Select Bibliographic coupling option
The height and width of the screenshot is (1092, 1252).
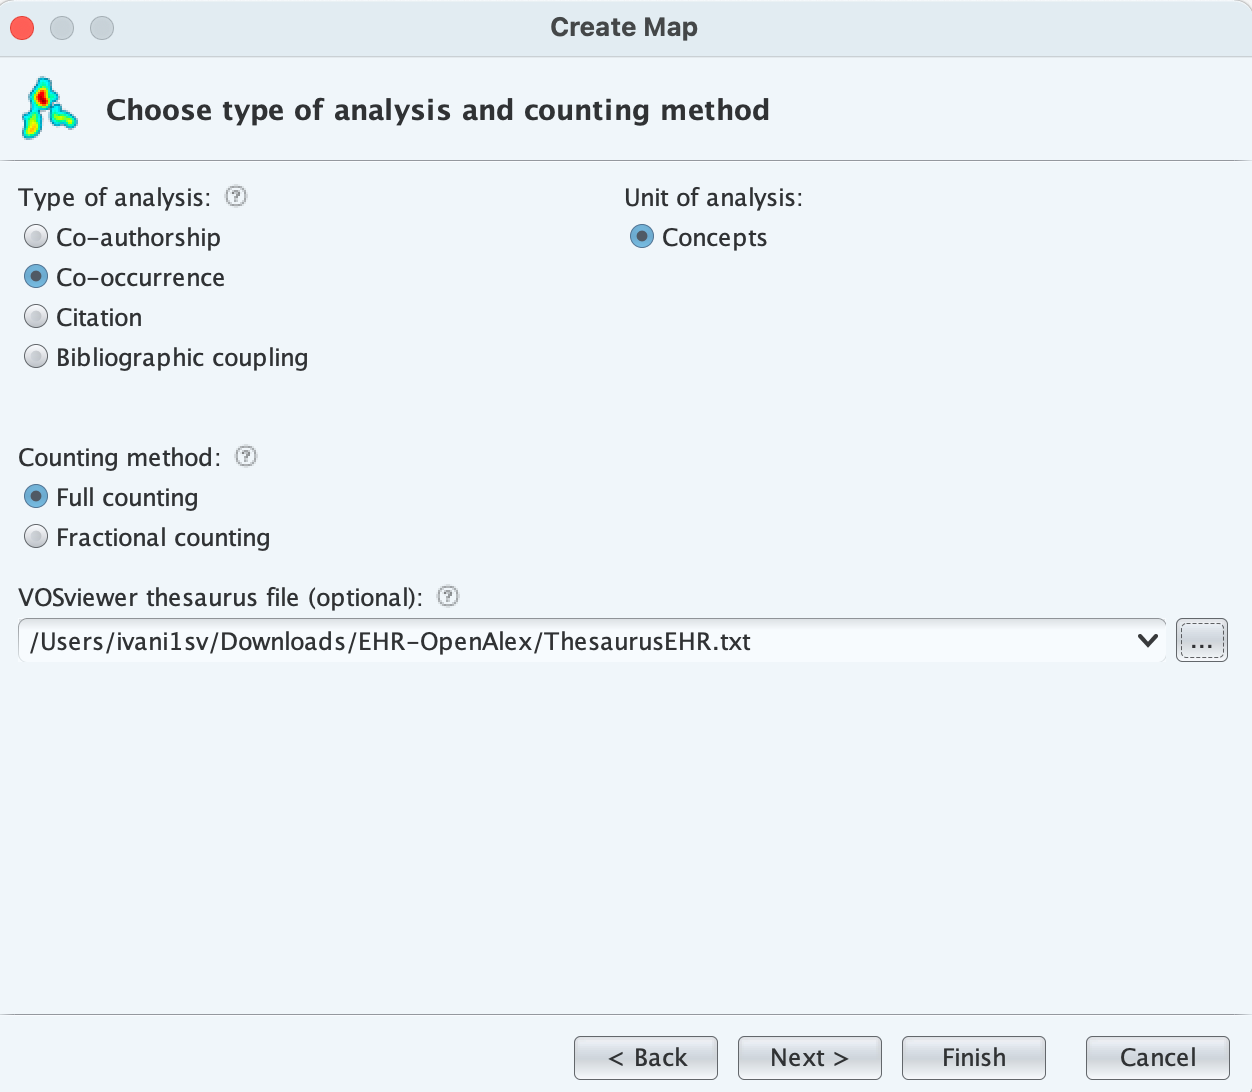point(36,357)
